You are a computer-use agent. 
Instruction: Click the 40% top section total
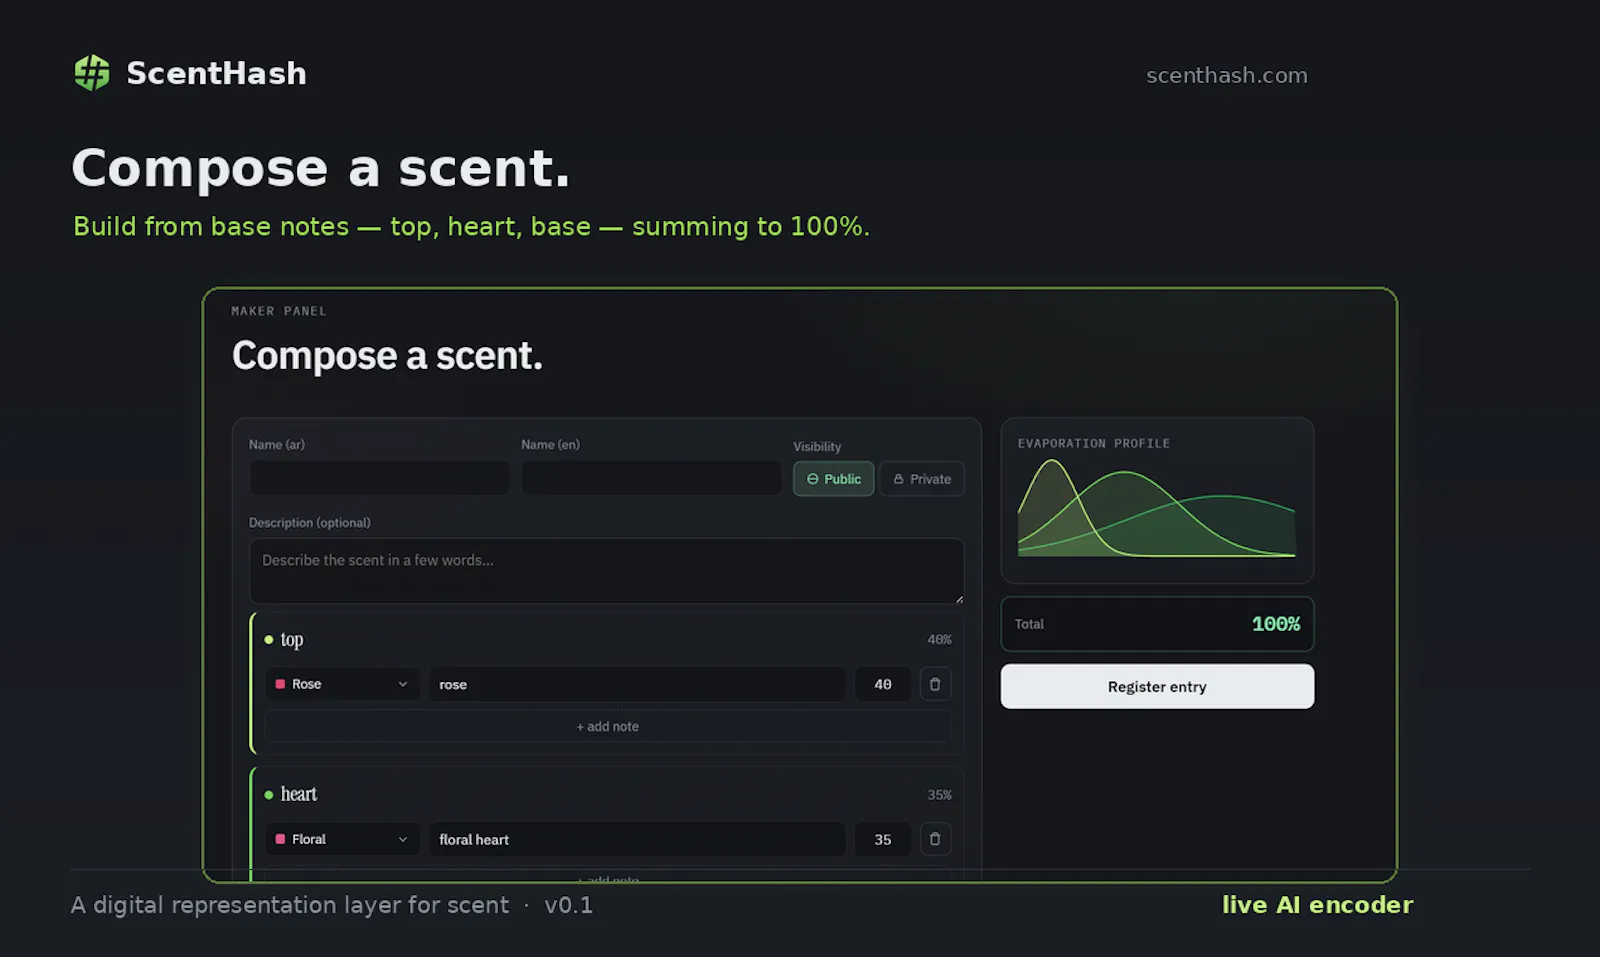click(x=939, y=639)
